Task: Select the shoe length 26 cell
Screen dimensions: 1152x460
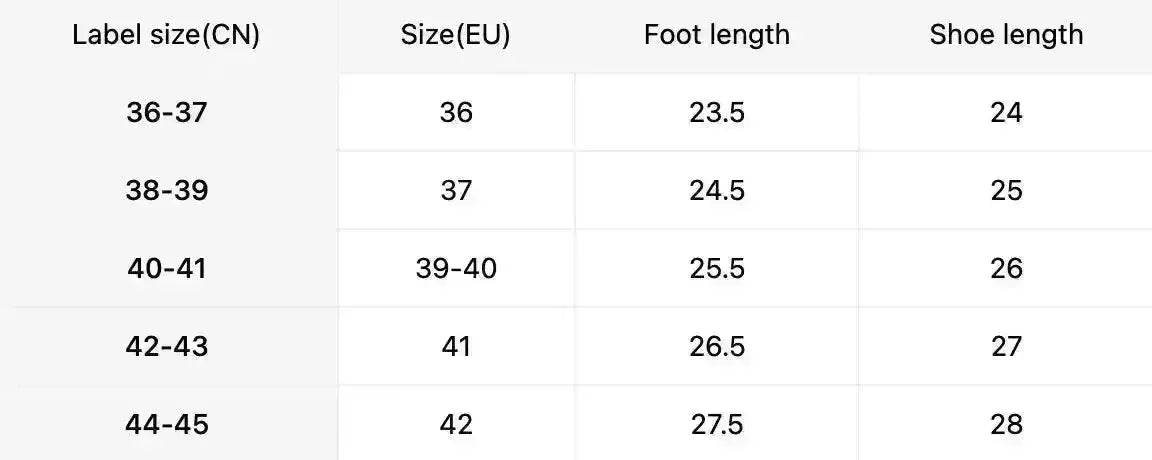Action: 1006,268
